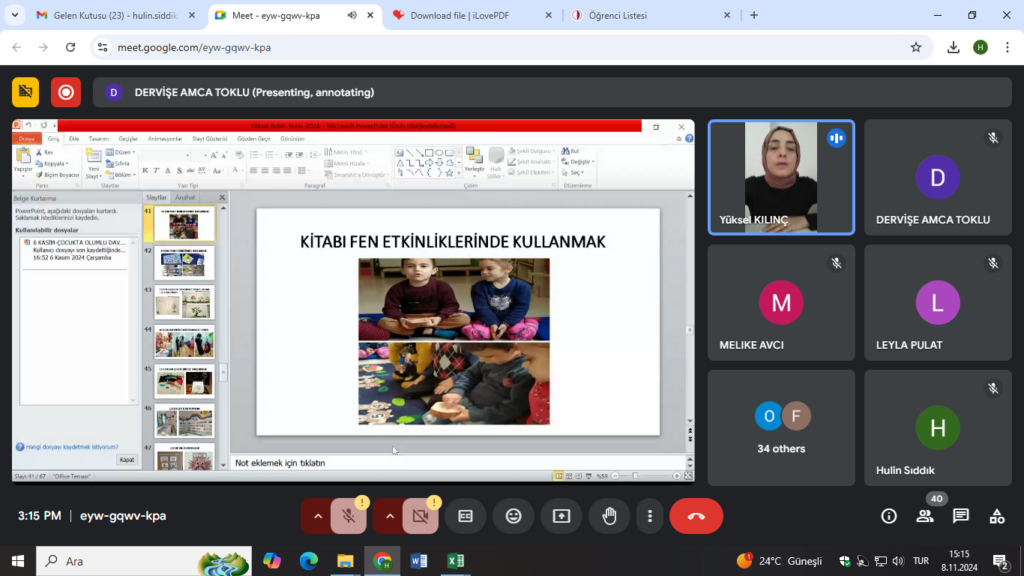Click the present screen button
Screen dimensions: 1024x576
(x=561, y=516)
